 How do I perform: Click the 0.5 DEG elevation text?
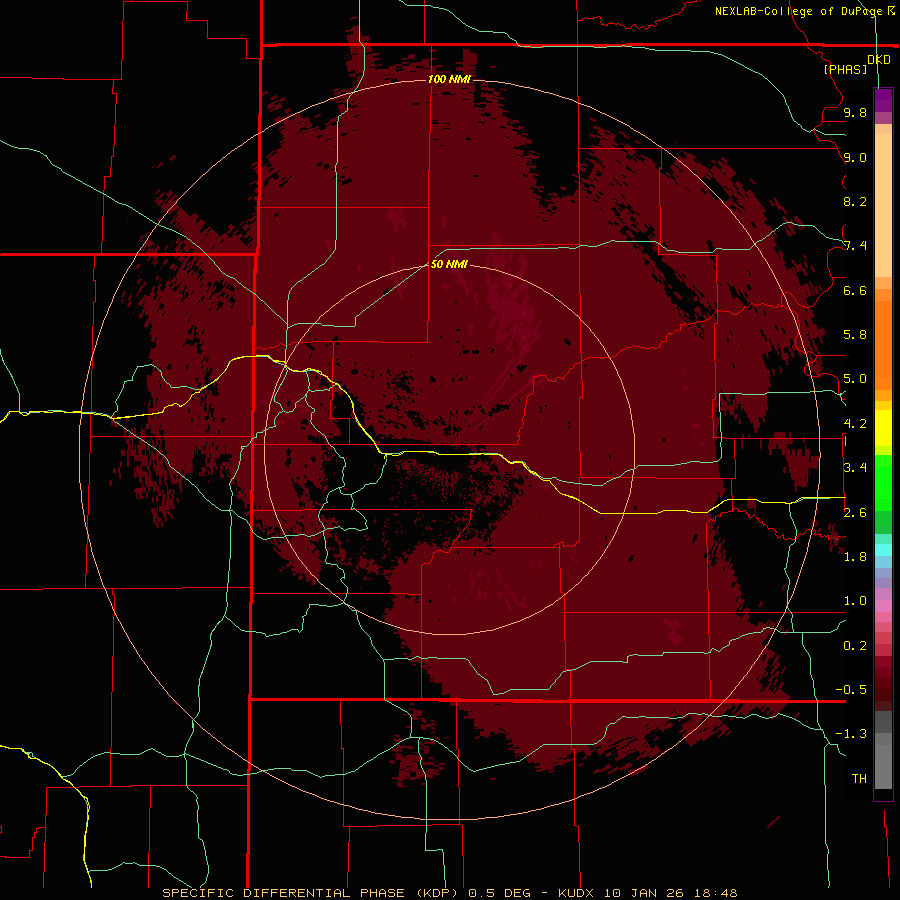pyautogui.click(x=499, y=893)
